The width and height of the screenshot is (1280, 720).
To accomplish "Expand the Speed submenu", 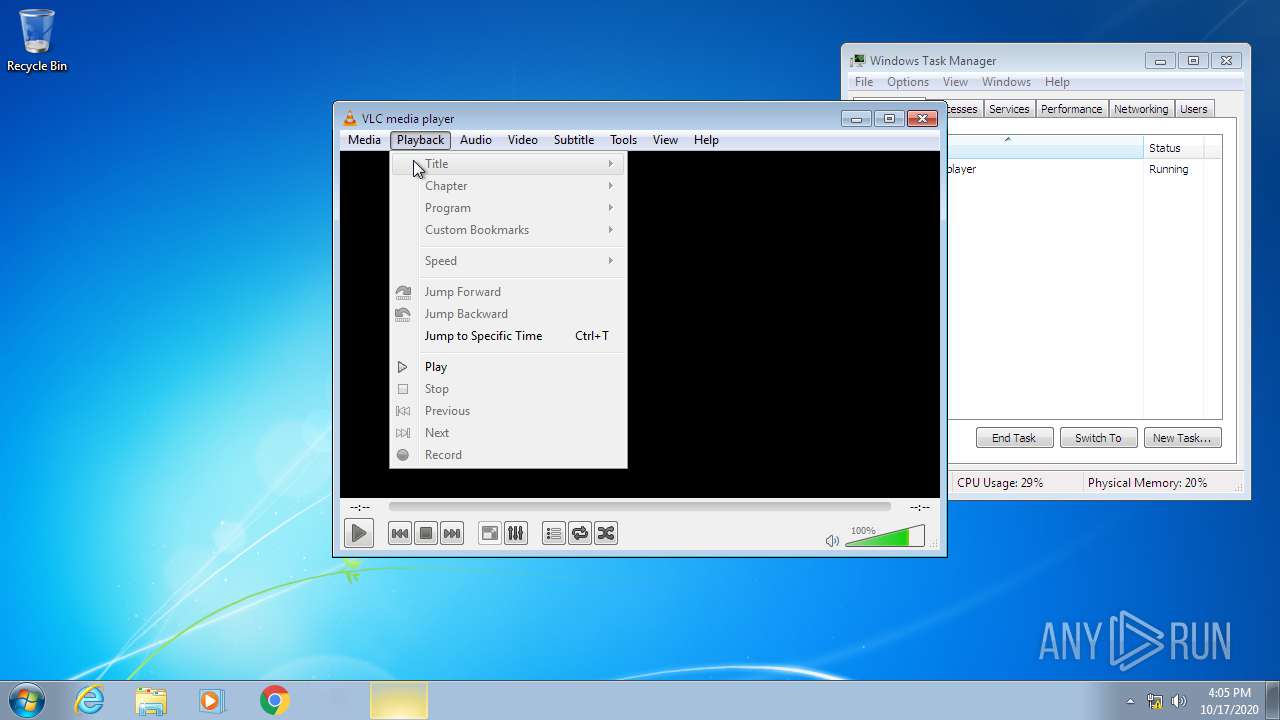I will click(508, 261).
